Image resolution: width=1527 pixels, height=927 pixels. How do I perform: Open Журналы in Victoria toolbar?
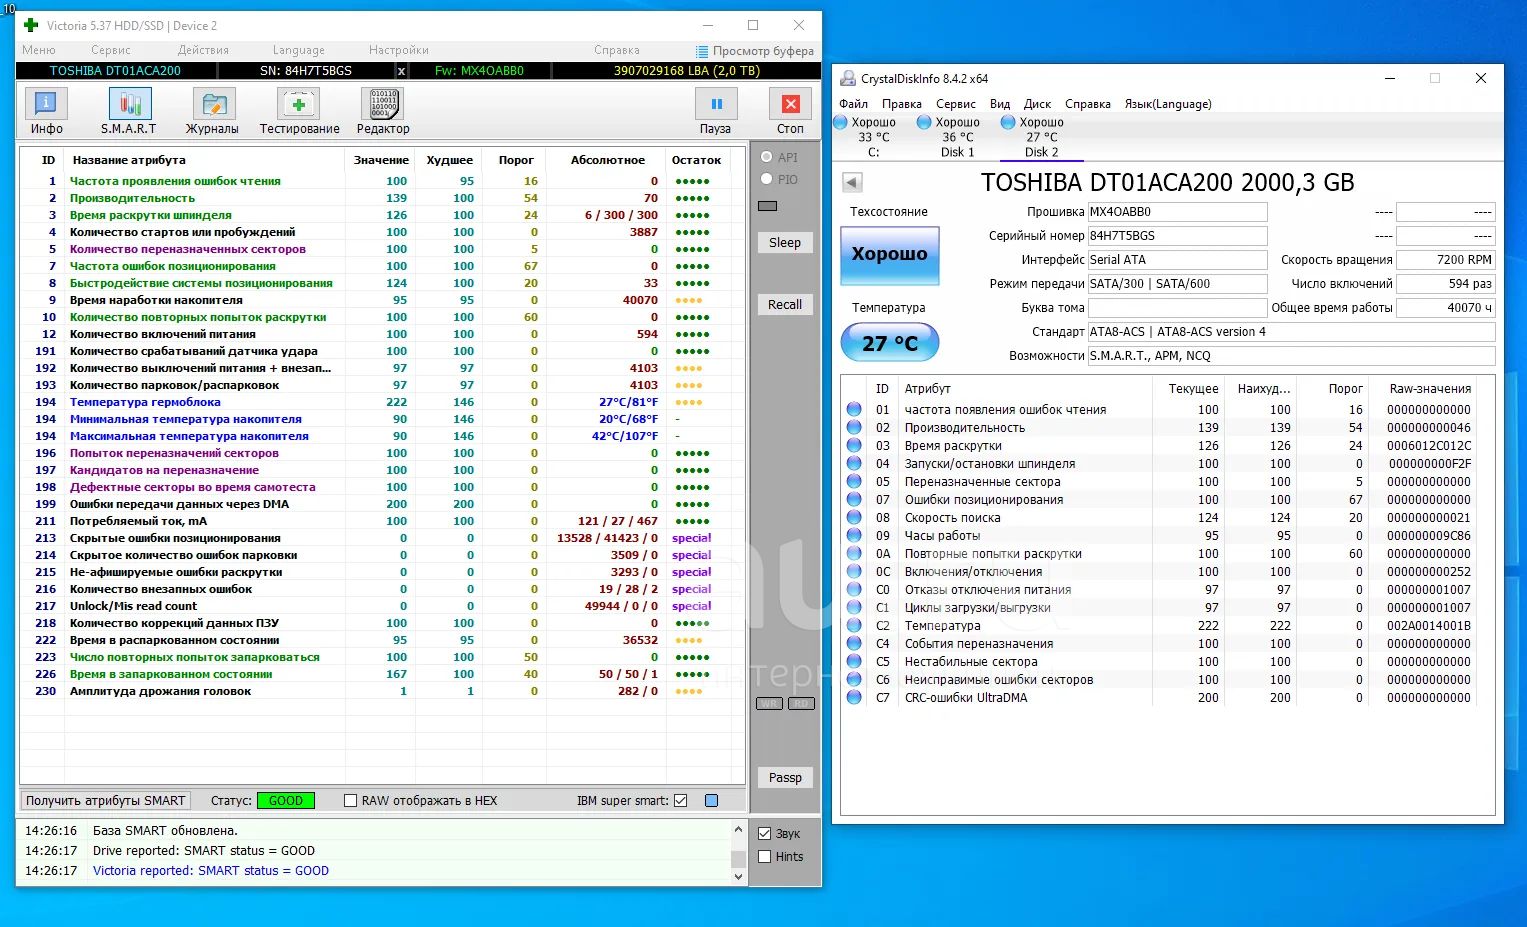point(212,111)
